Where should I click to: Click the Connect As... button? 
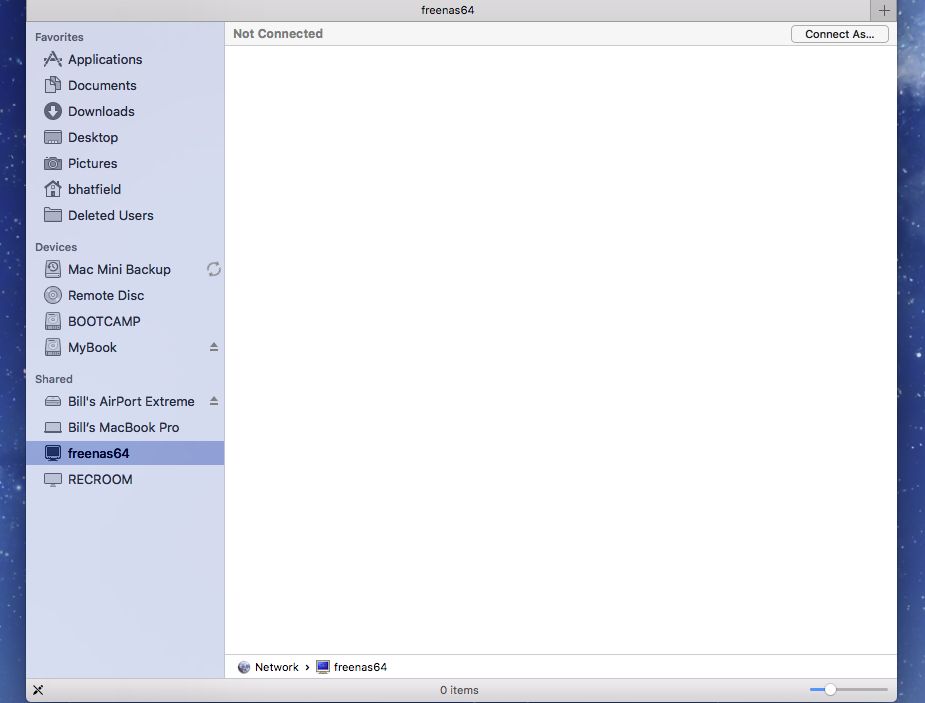pyautogui.click(x=839, y=34)
